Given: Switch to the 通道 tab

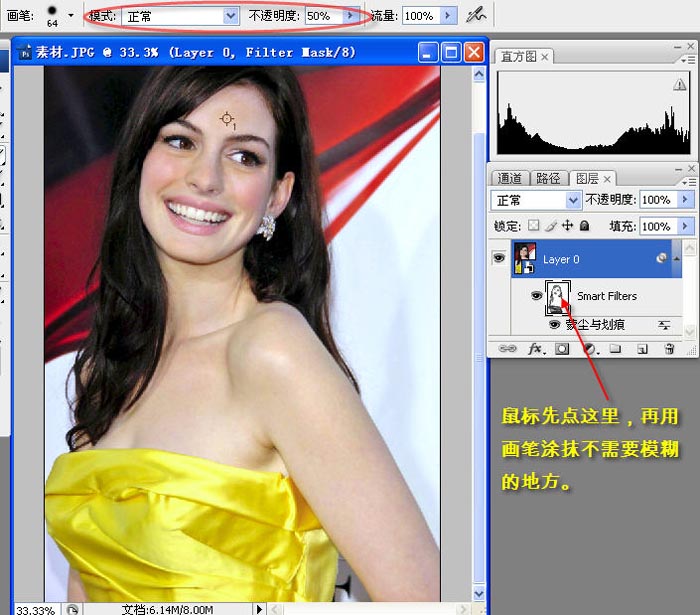Looking at the screenshot, I should pyautogui.click(x=509, y=179).
